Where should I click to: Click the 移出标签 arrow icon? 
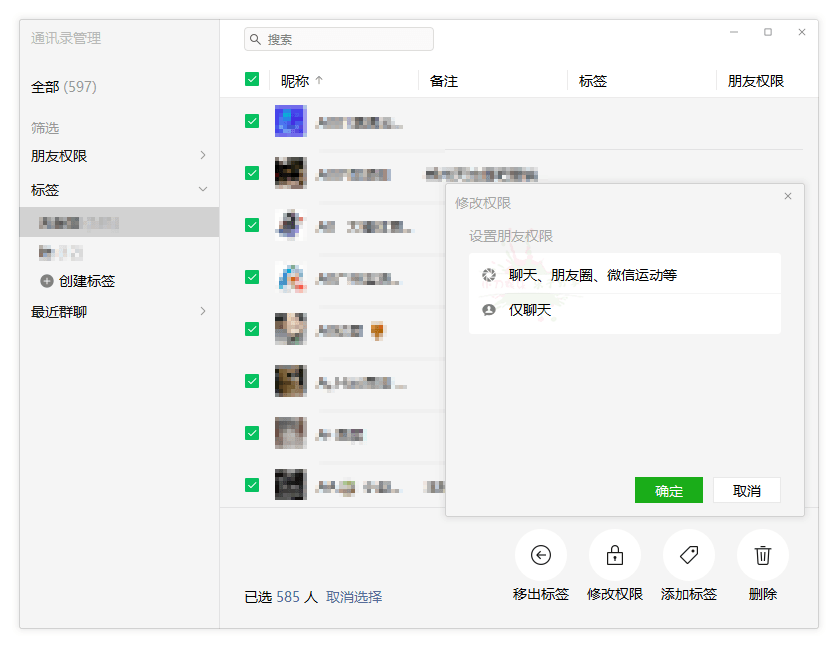(x=541, y=554)
